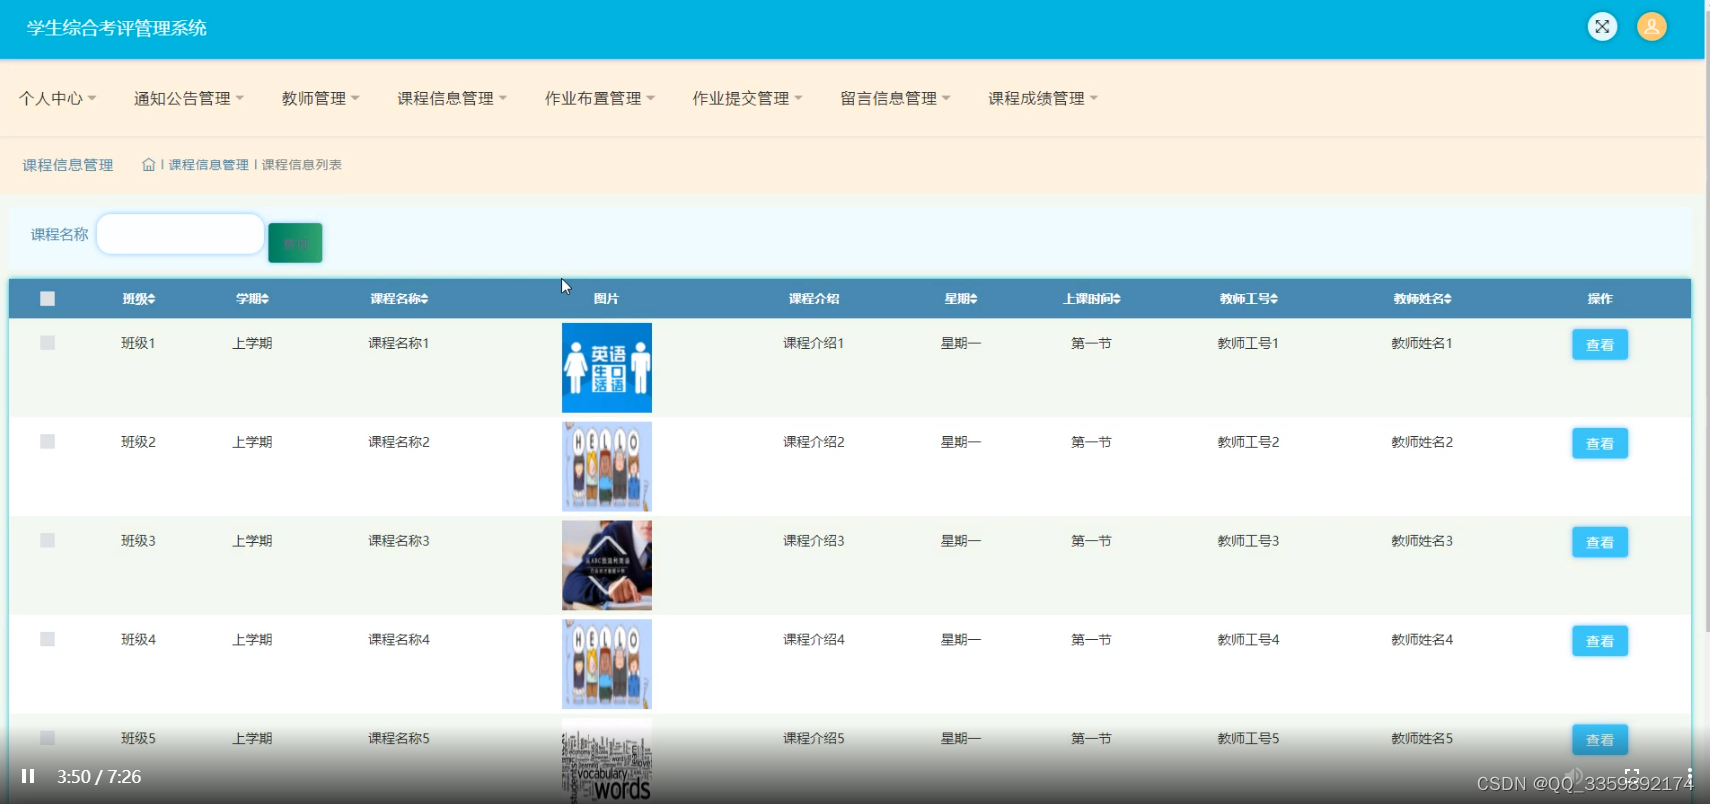Open the 英语口语 course thumbnail image
Viewport: 1710px width, 804px height.
607,368
